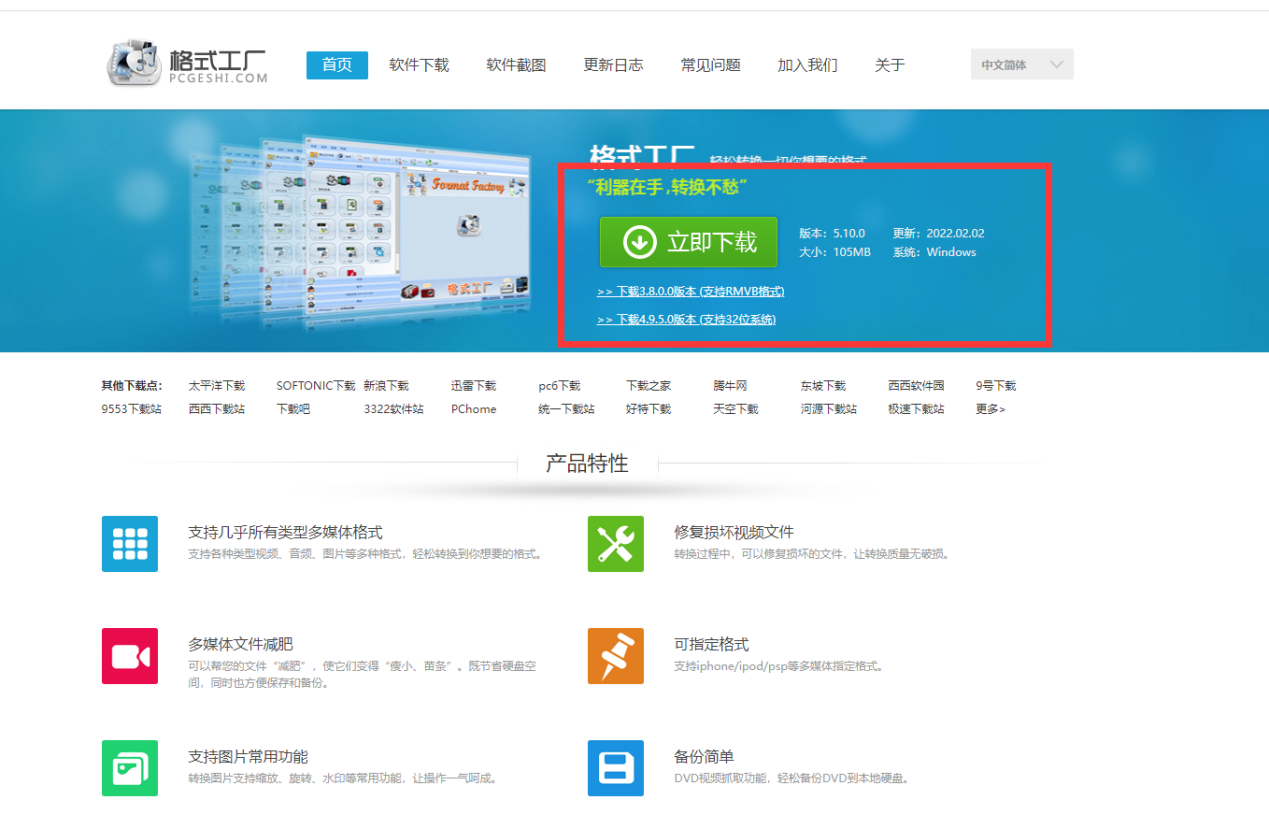This screenshot has height=814, width=1269.
Task: Click the 产品特性 section heading
Action: 587,463
